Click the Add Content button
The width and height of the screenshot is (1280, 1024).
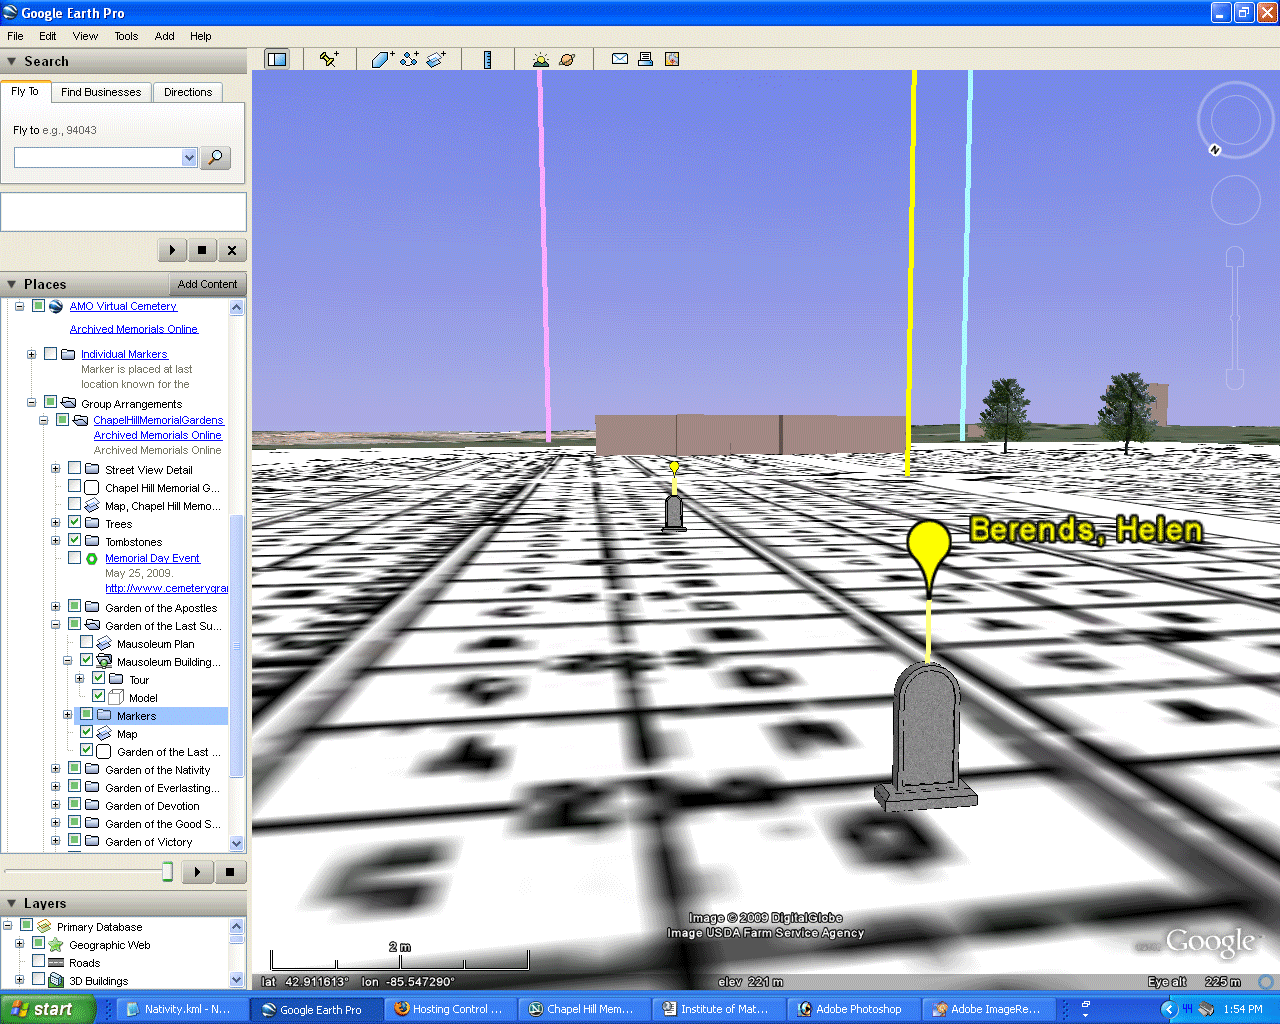(x=207, y=284)
